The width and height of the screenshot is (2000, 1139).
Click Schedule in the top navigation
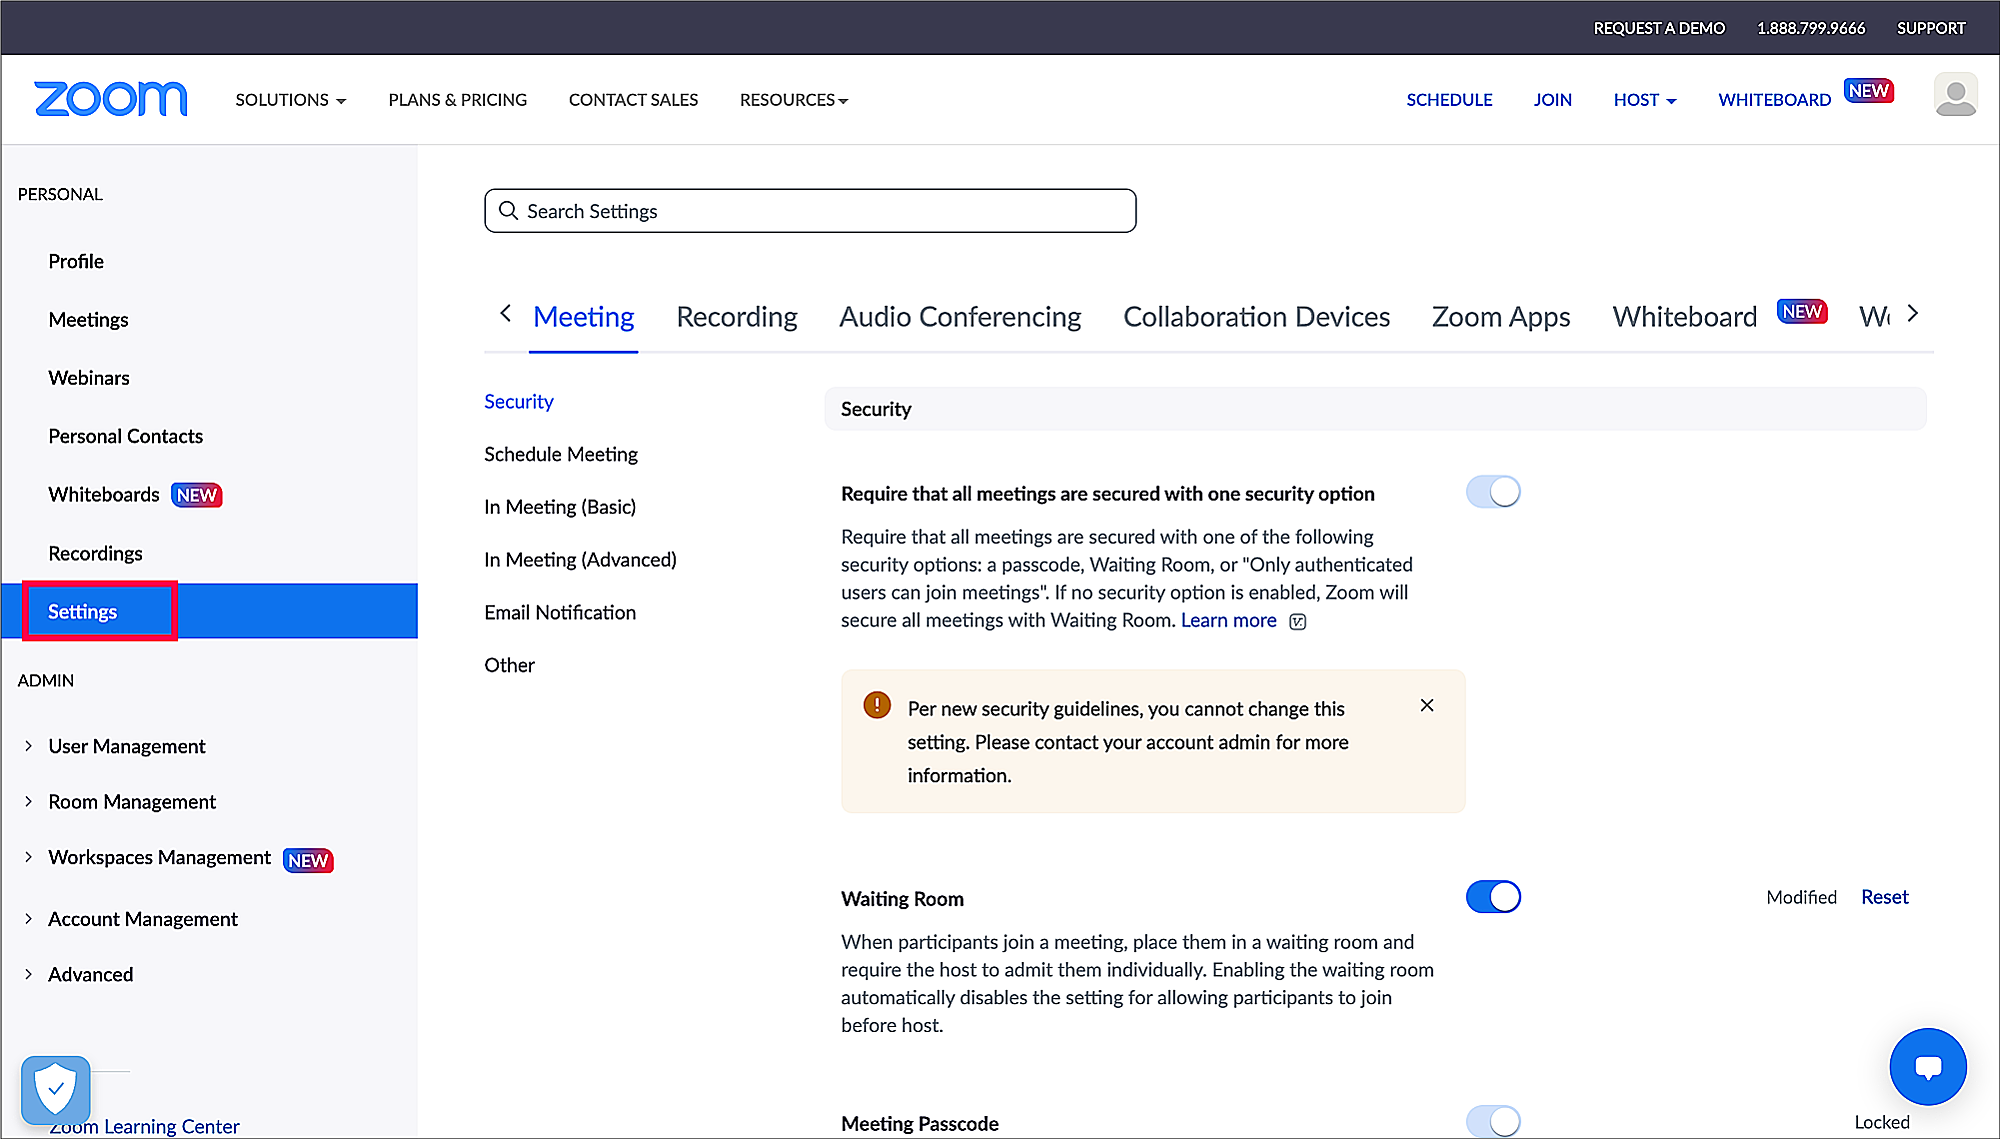pyautogui.click(x=1449, y=100)
